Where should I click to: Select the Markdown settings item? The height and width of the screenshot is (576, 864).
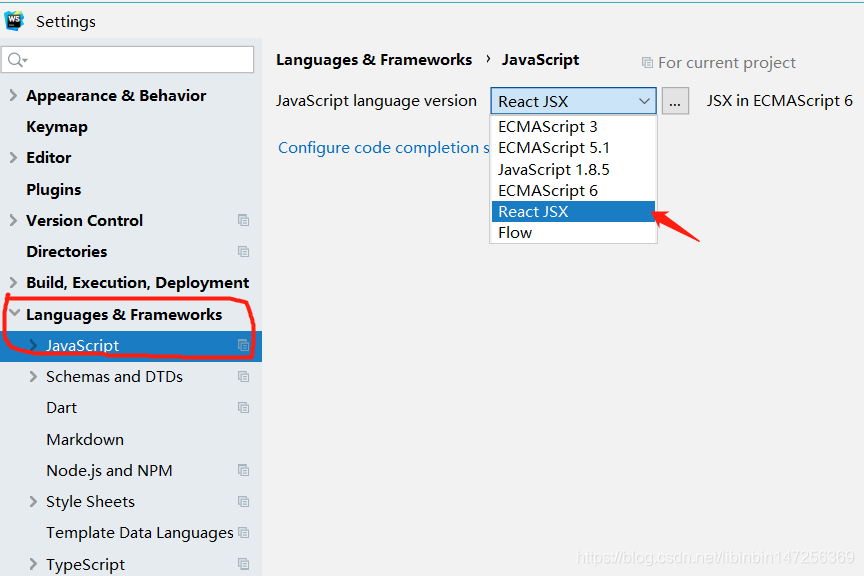pyautogui.click(x=85, y=440)
